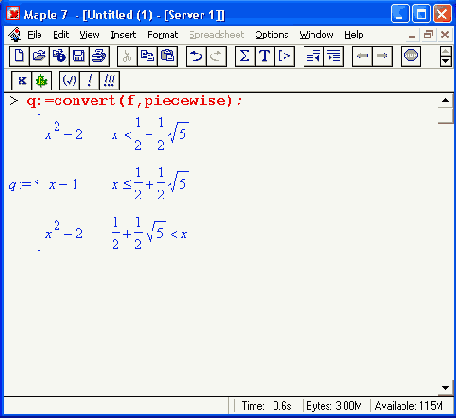Click the New worksheet icon

(19, 56)
